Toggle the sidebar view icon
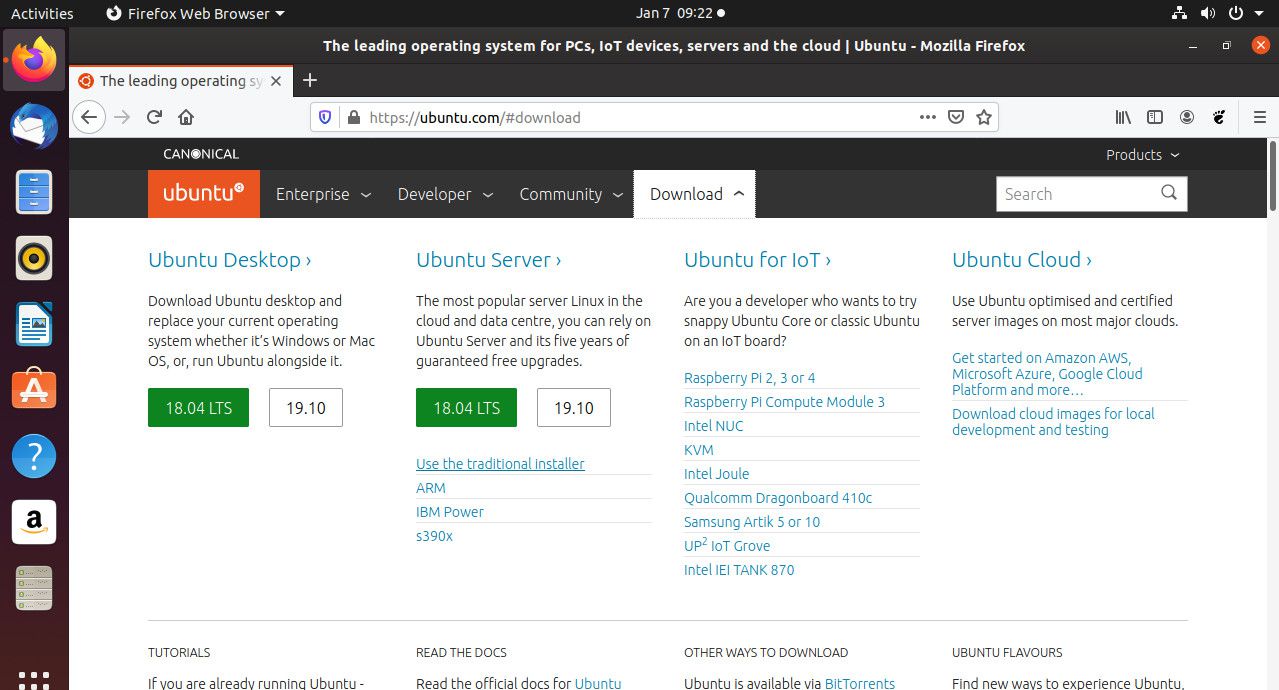 1155,117
